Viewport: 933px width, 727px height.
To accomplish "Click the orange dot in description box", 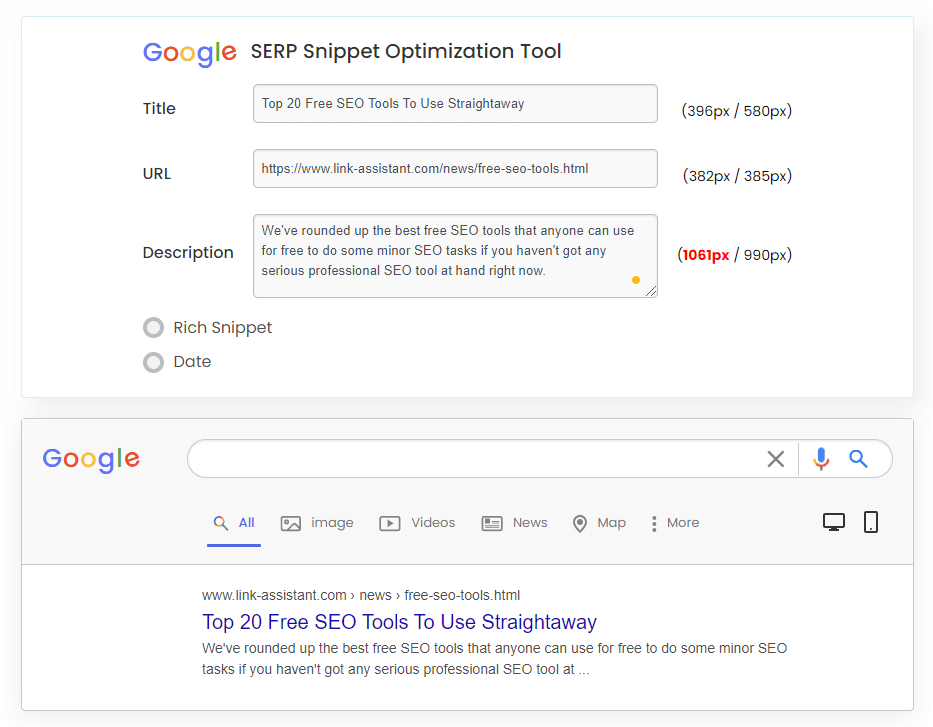I will pos(635,280).
